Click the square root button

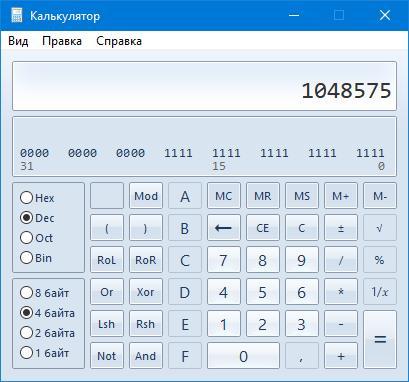pos(380,228)
